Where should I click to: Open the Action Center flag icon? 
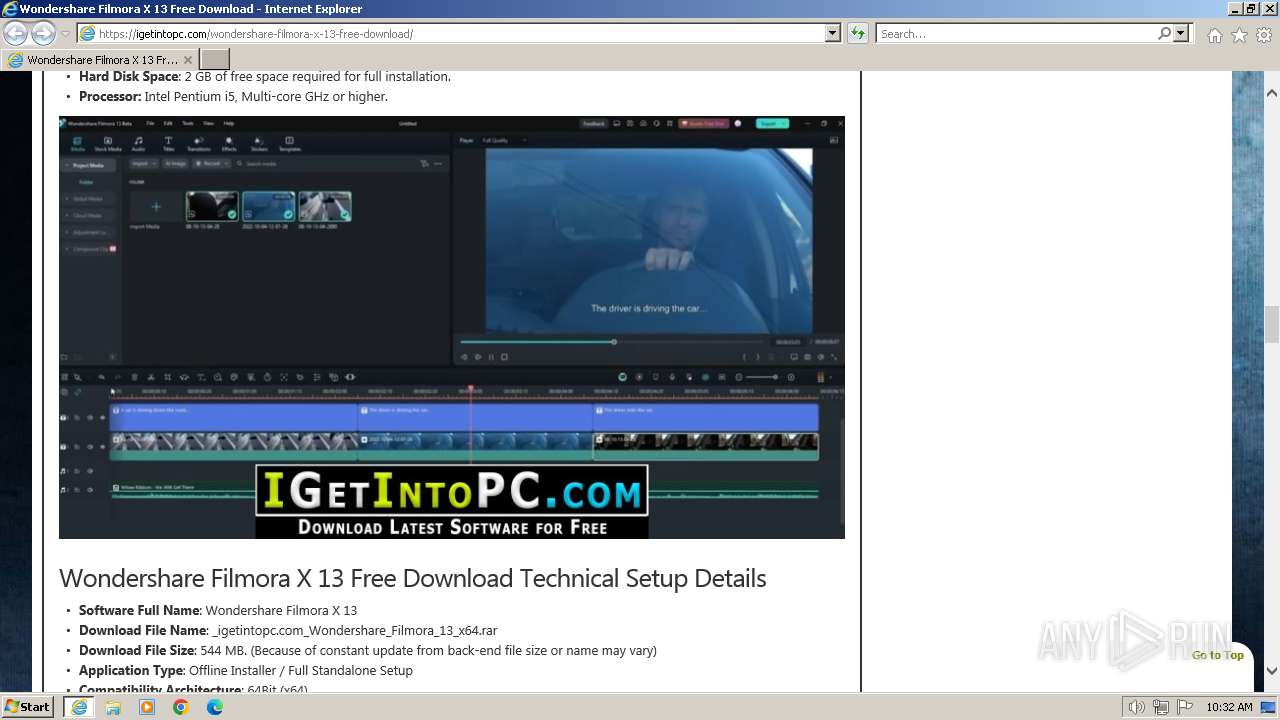[x=1184, y=707]
